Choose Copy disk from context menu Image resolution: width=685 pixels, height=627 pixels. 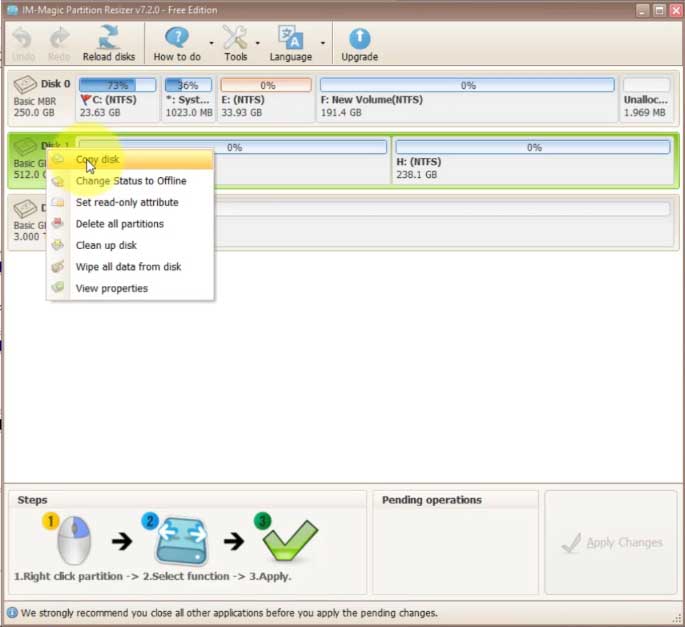click(x=130, y=159)
